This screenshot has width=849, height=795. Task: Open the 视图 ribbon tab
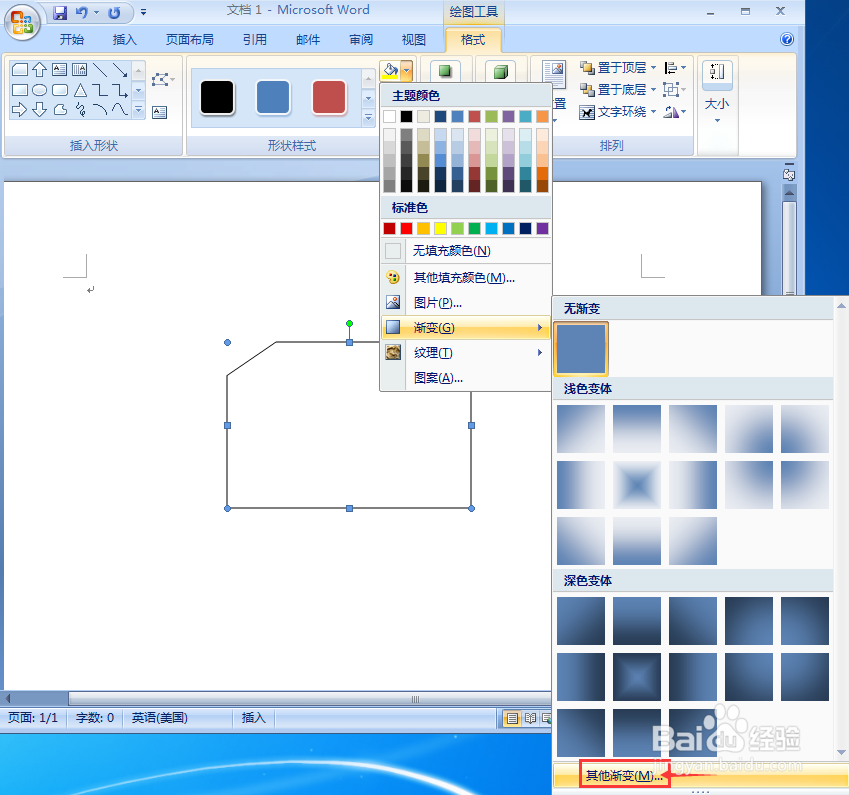(x=414, y=40)
